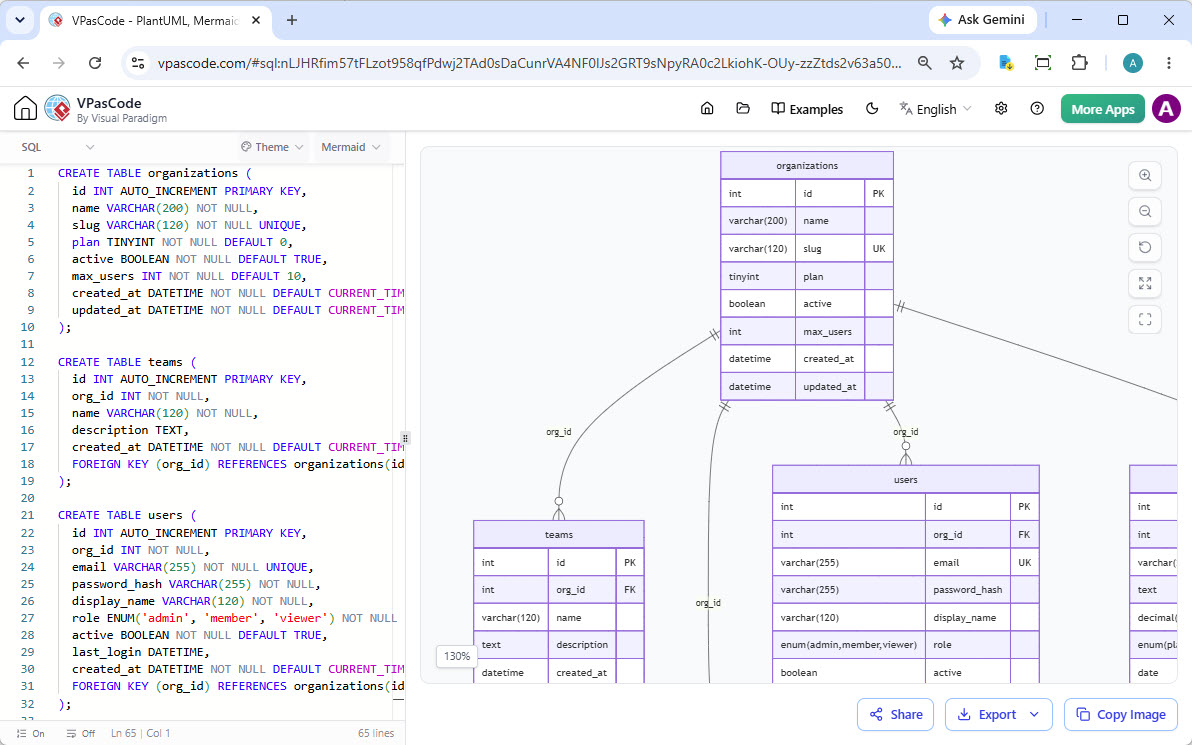Viewport: 1192px width, 745px height.
Task: Open the Theme dropdown
Action: tap(272, 147)
